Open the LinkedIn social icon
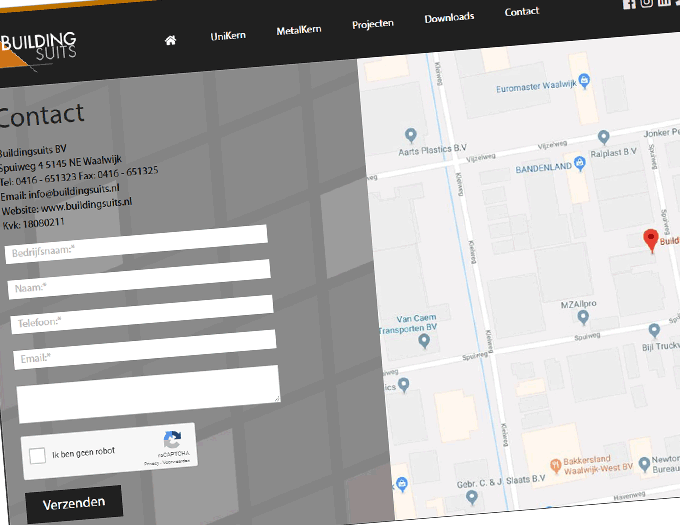680x525 pixels. click(x=664, y=2)
